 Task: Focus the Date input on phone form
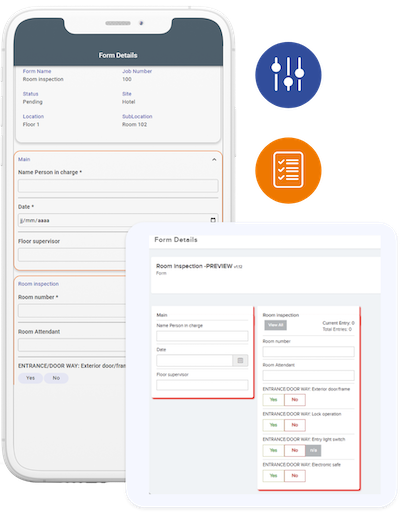[x=118, y=220]
